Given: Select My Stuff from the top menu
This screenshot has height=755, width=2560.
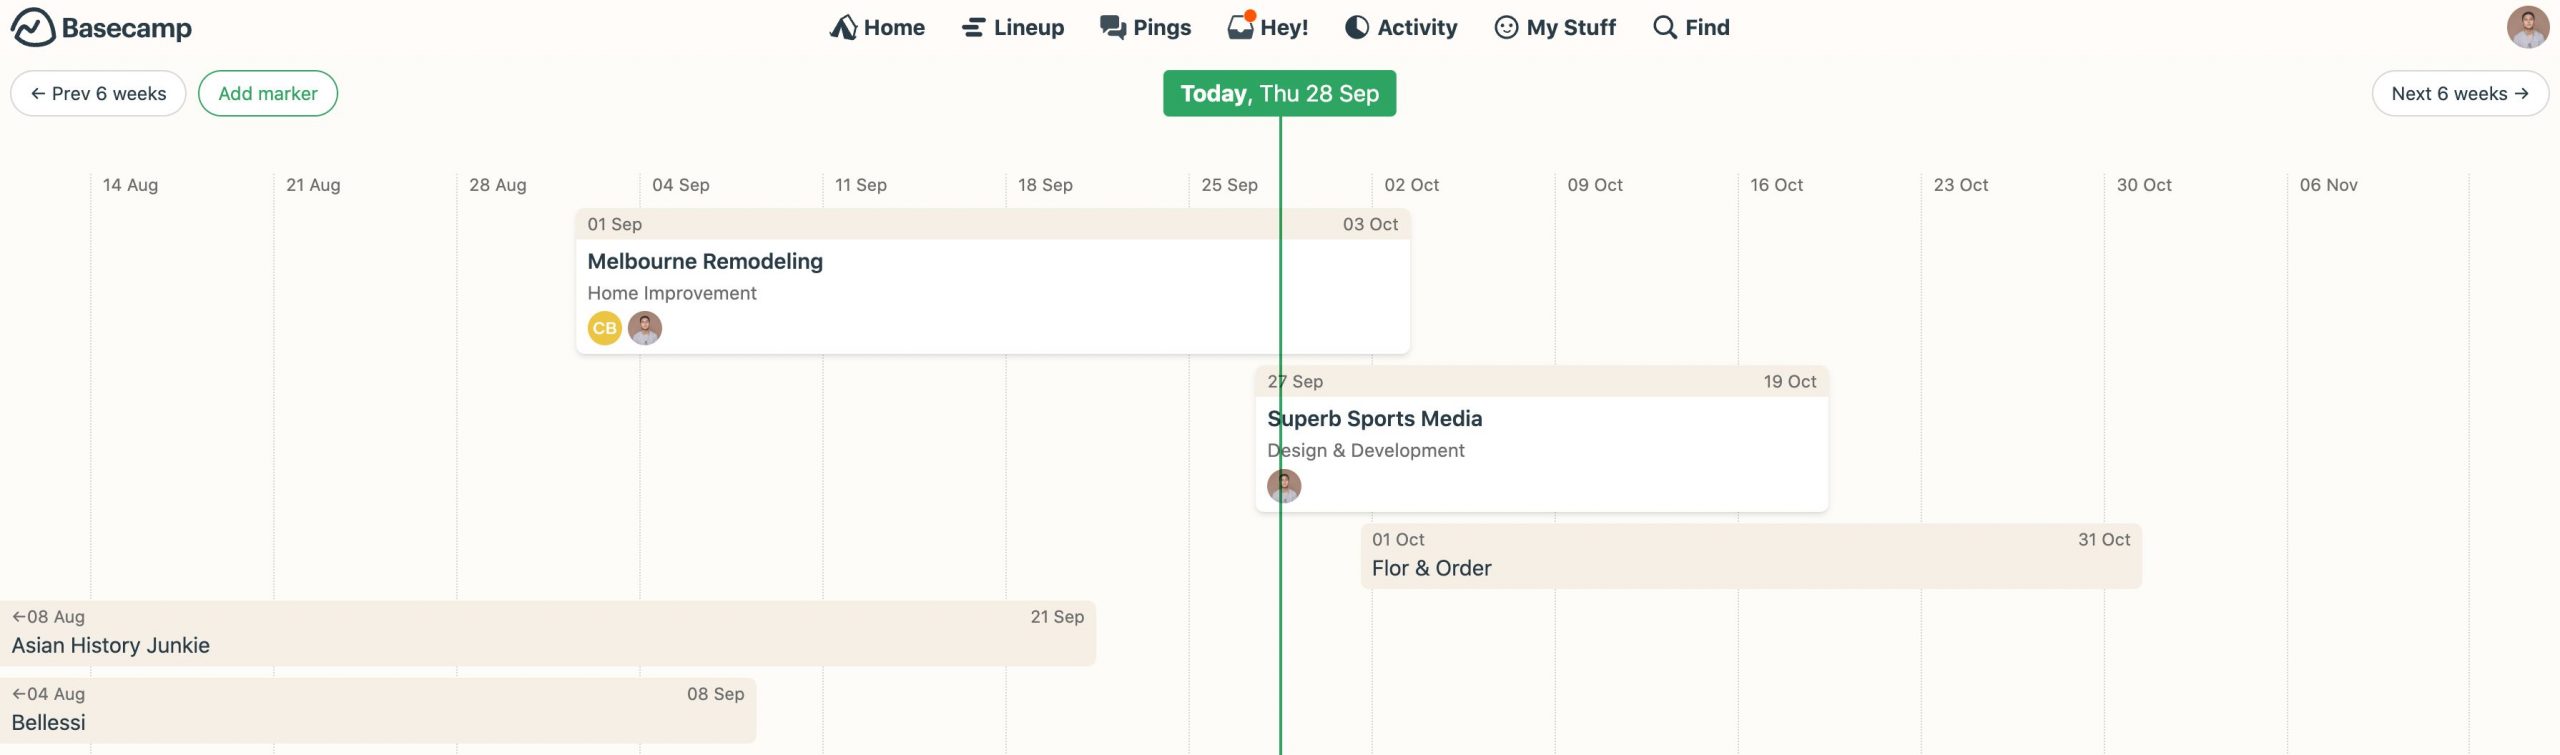Looking at the screenshot, I should (x=1570, y=26).
